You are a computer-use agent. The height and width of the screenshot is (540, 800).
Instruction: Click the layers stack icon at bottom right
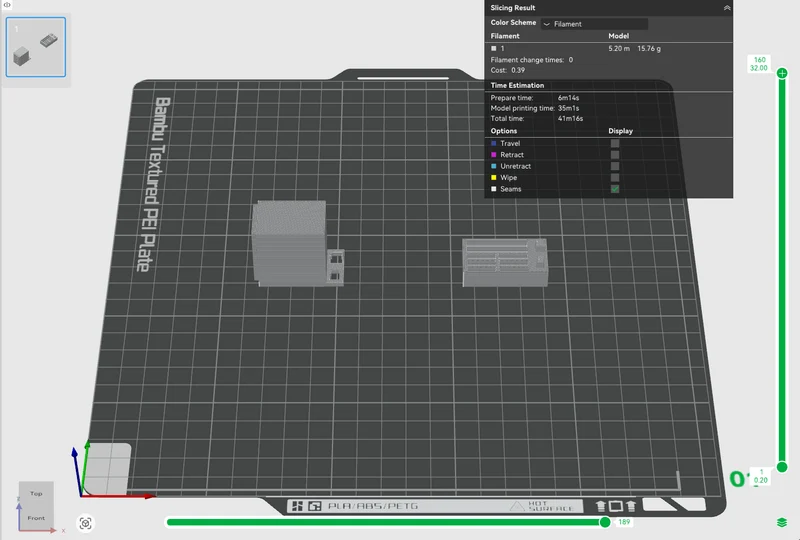point(782,522)
